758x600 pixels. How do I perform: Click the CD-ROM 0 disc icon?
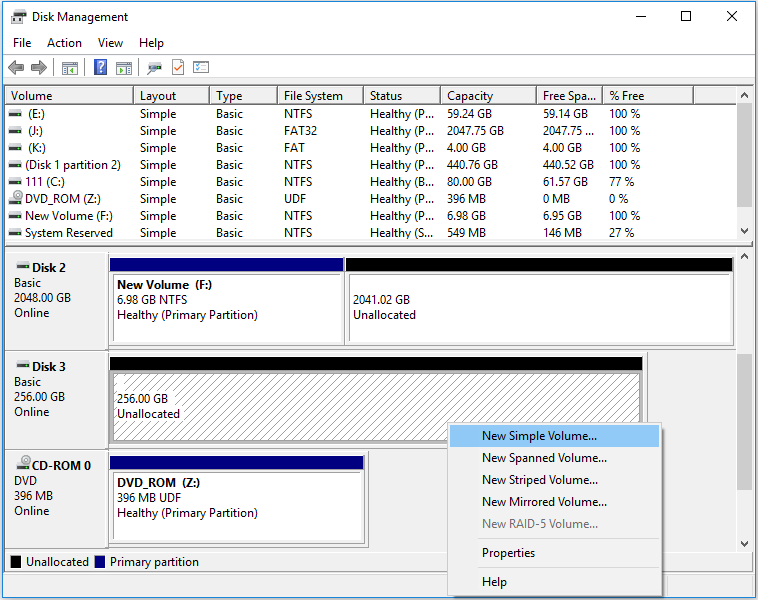click(x=23, y=463)
